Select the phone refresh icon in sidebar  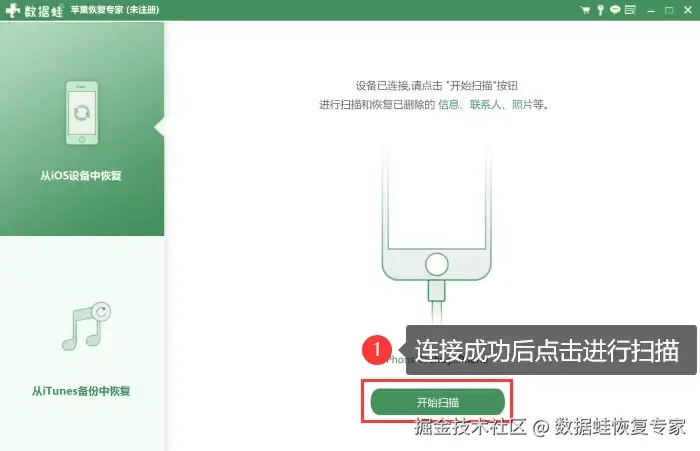point(82,113)
